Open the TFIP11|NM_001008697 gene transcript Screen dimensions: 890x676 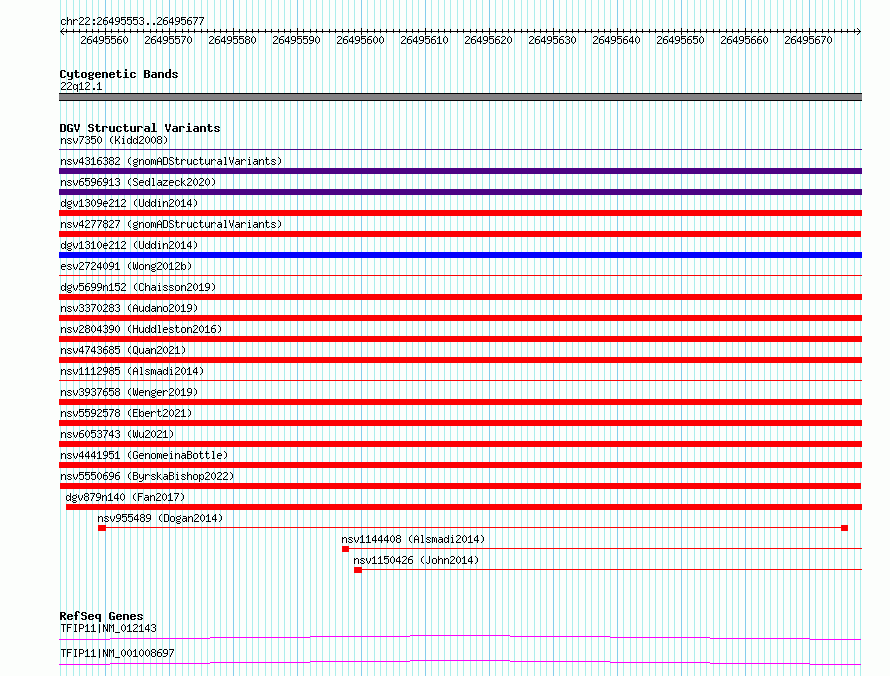117,653
